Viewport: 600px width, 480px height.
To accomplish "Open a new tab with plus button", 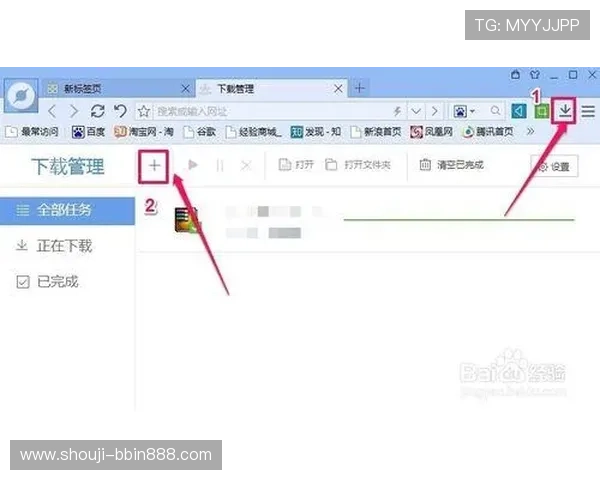I will [x=359, y=88].
